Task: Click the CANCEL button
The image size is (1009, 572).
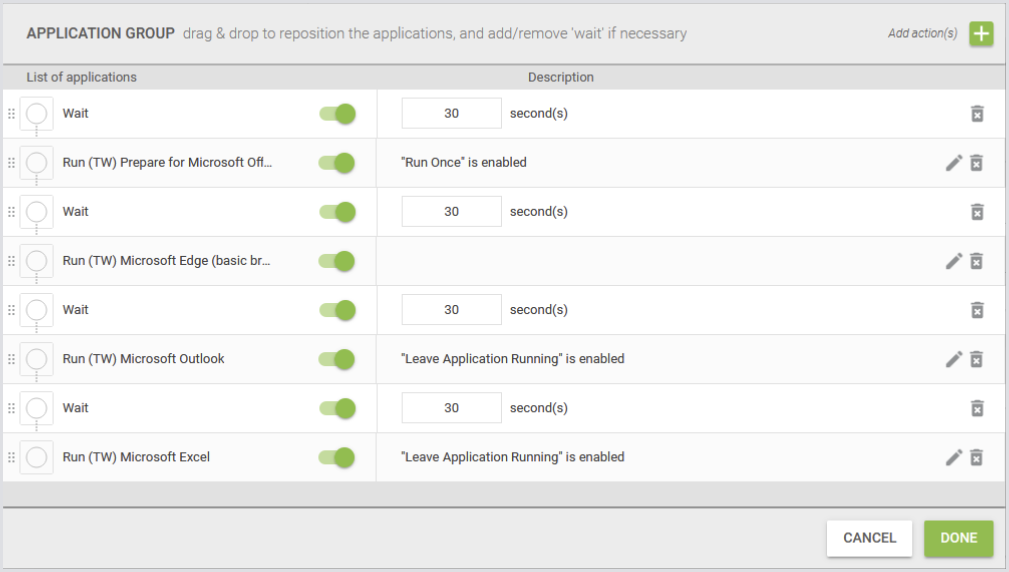Action: [868, 538]
